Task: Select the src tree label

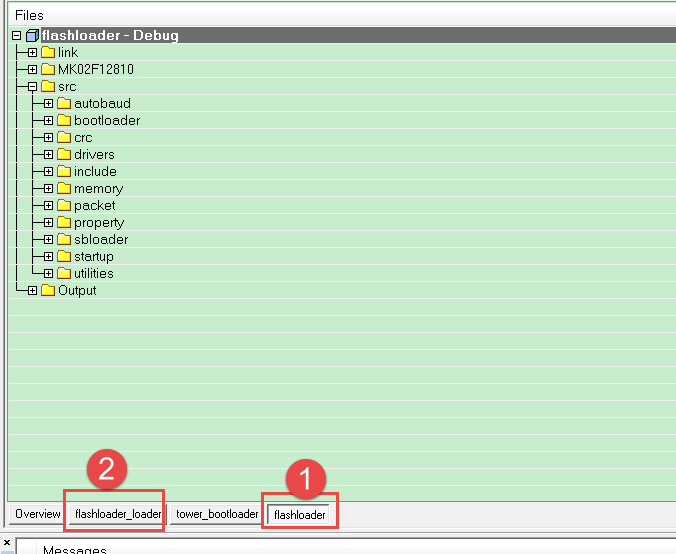Action: click(x=67, y=87)
